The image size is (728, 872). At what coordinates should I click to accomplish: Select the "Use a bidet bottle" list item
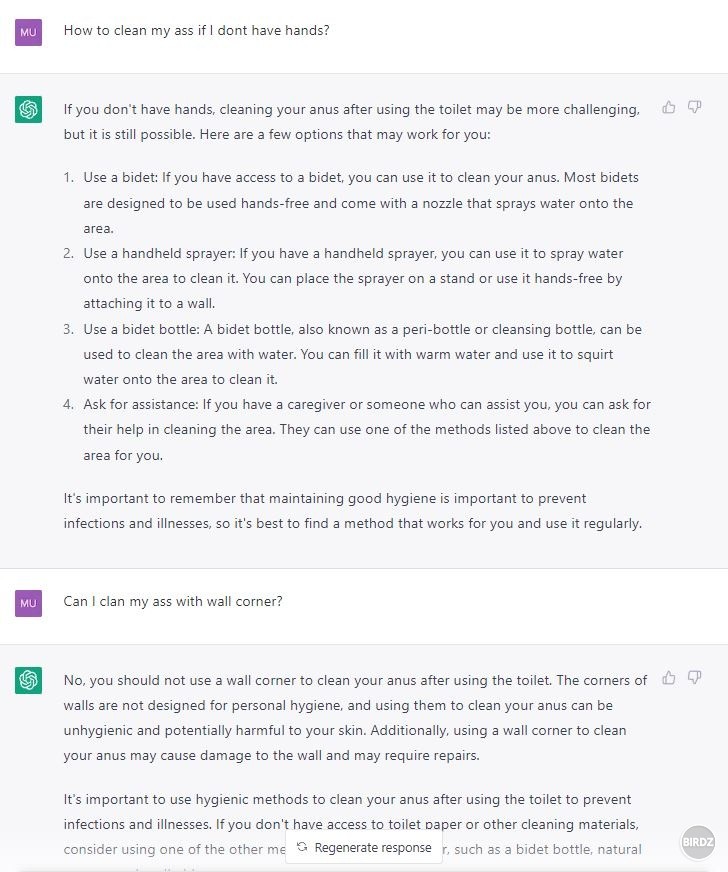[360, 354]
